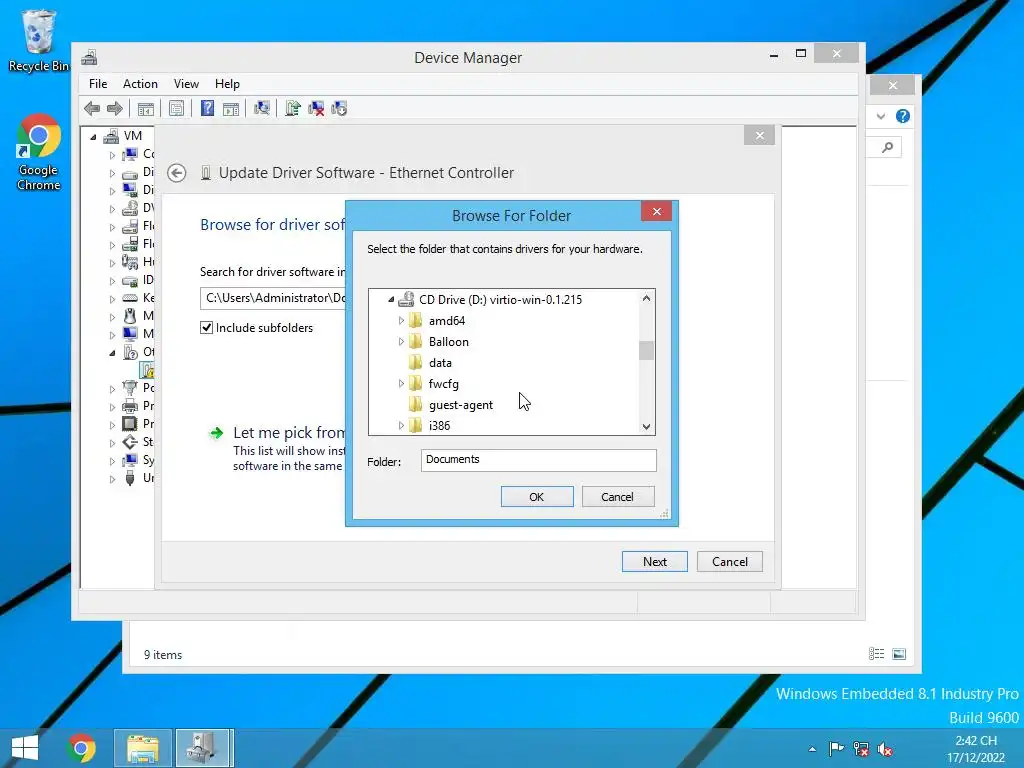Open the File menu

coord(98,84)
